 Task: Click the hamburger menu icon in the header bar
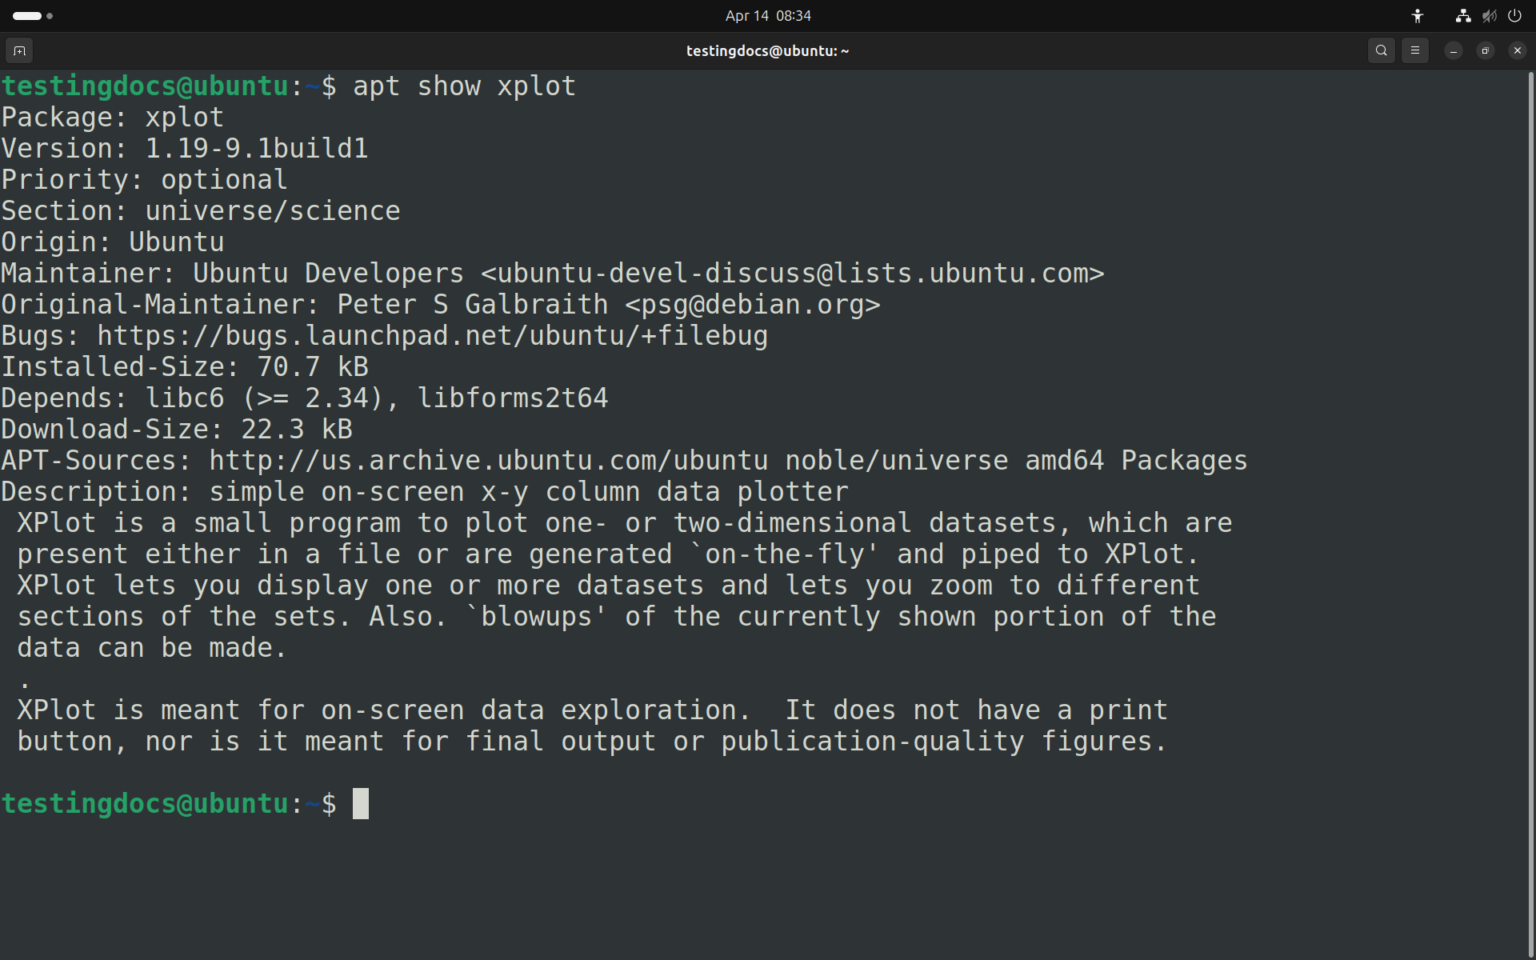coord(1414,50)
